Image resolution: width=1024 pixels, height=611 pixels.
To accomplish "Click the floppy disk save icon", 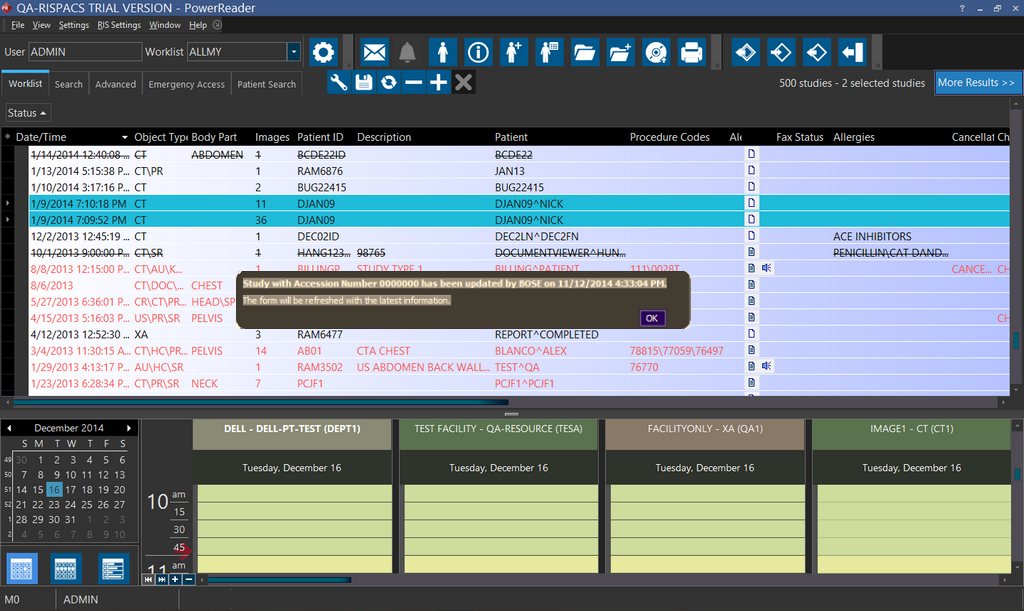I will [x=364, y=83].
